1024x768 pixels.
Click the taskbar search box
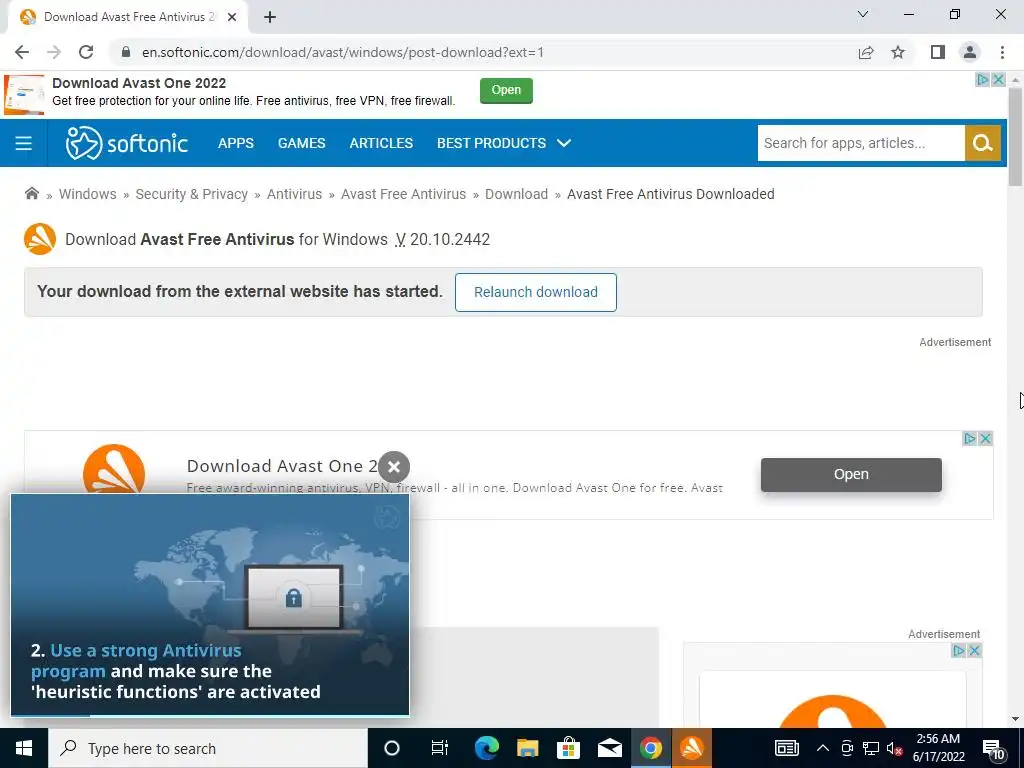[x=208, y=748]
